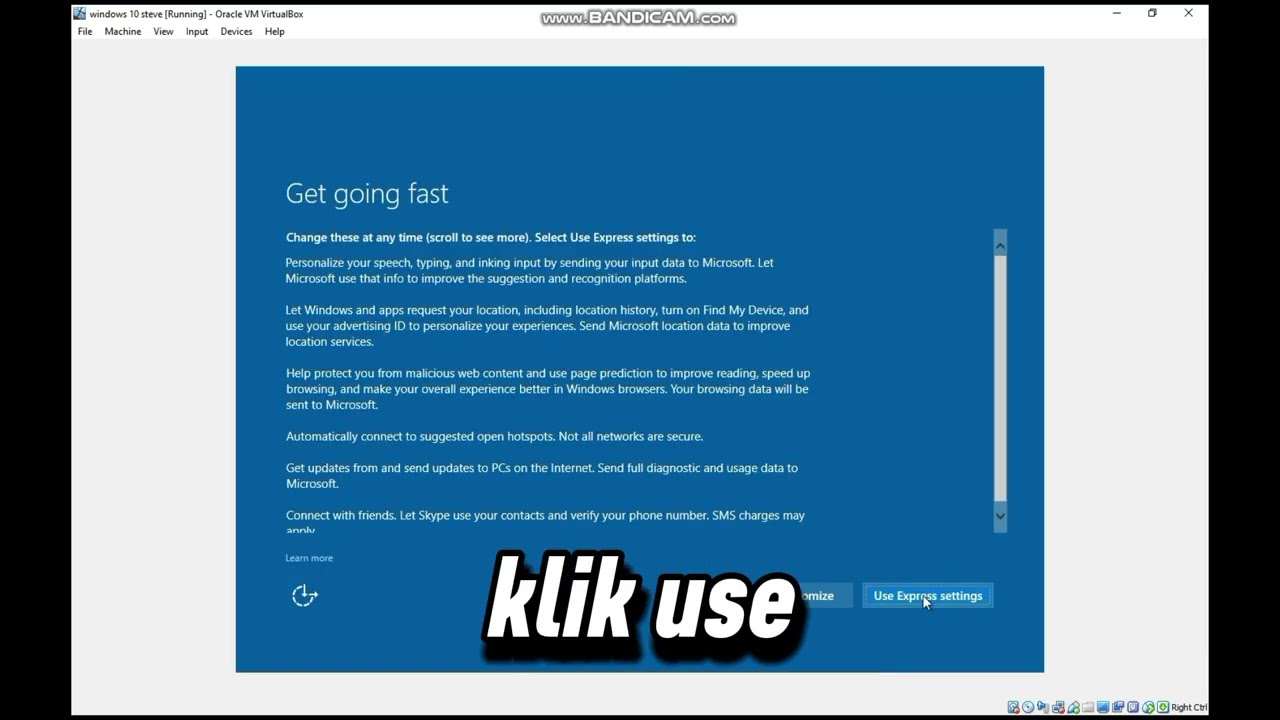
Task: Click the Right Ctrl host key label
Action: 1189,707
